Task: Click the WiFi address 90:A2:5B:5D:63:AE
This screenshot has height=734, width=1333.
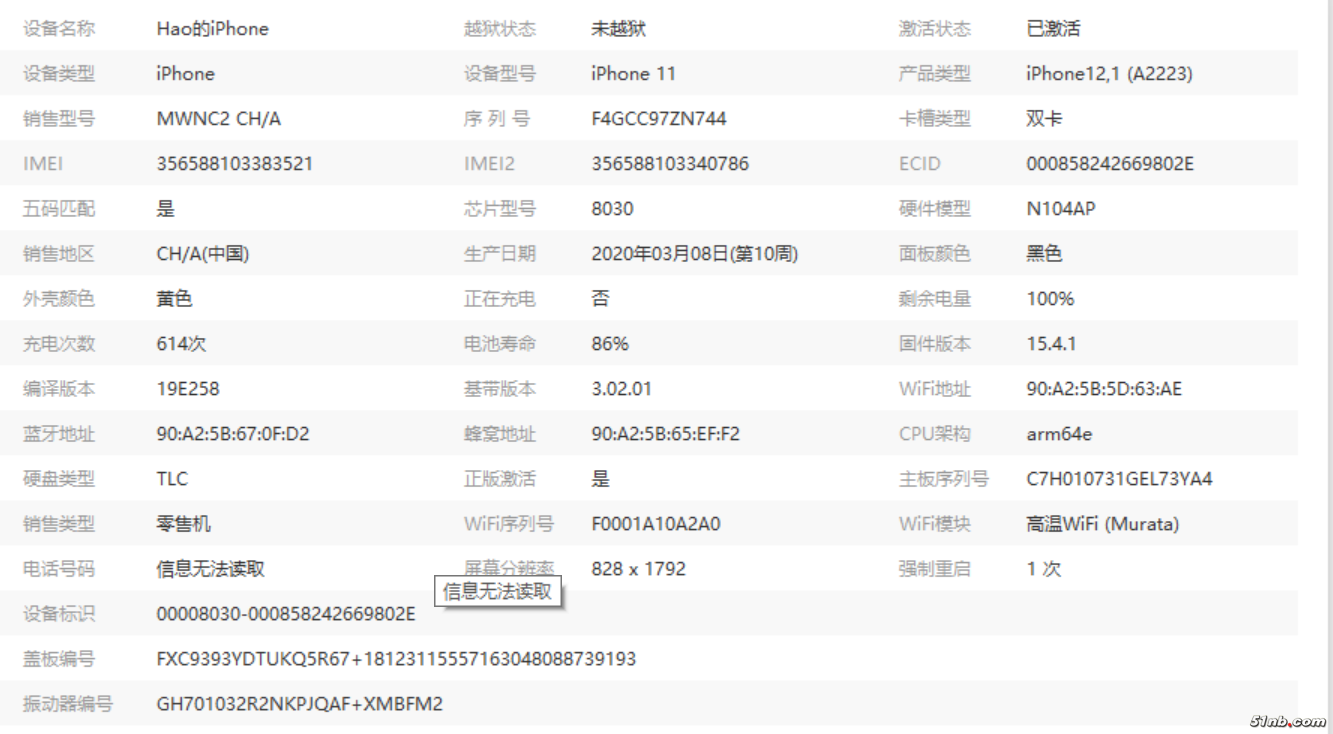Action: tap(1103, 389)
